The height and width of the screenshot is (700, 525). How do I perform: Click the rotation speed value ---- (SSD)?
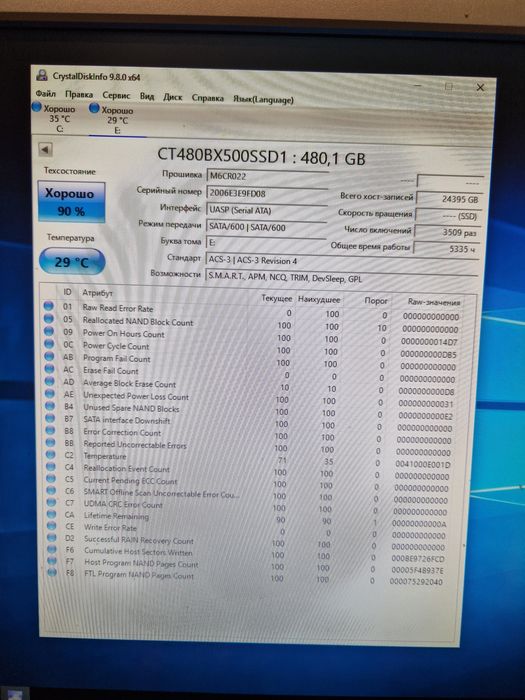(x=448, y=216)
